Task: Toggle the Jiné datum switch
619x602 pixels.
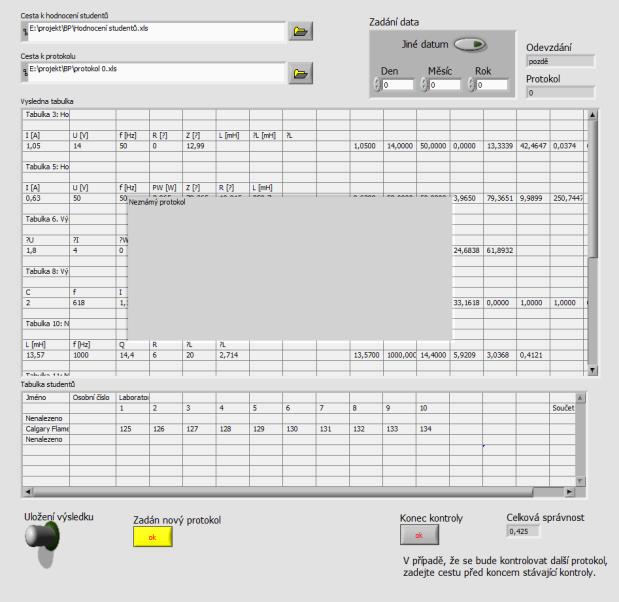Action: tap(470, 44)
